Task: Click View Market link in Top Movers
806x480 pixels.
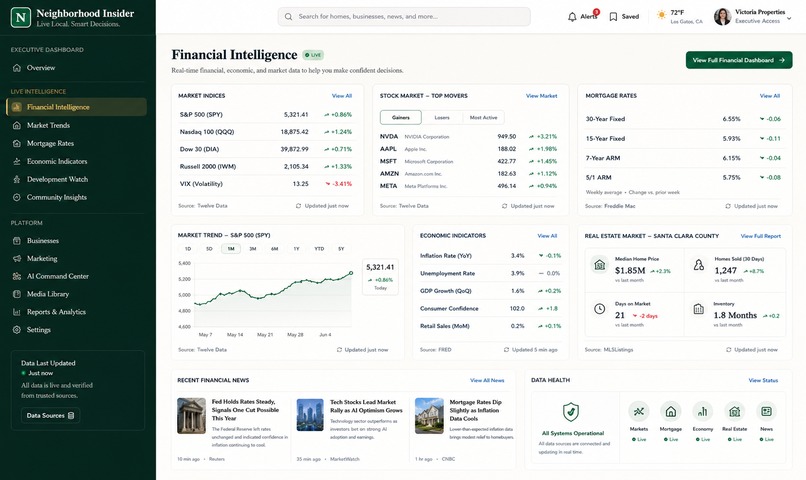Action: click(x=541, y=96)
